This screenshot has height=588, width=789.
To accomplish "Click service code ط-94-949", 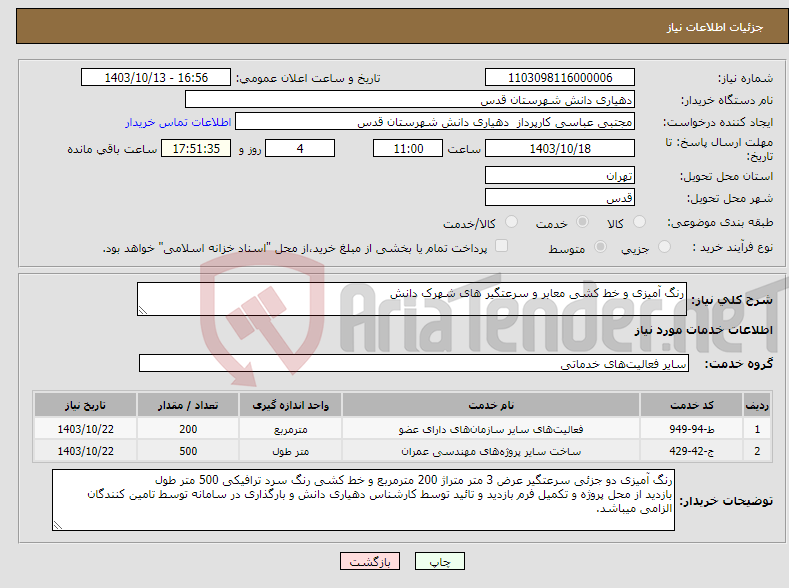I will click(x=692, y=429).
